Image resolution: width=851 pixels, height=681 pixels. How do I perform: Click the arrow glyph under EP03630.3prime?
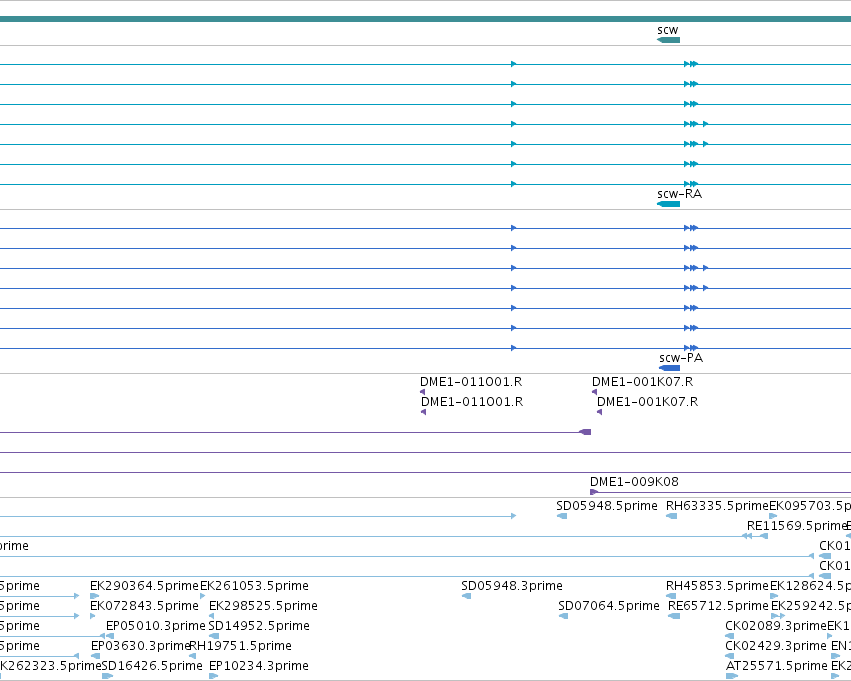click(x=96, y=656)
